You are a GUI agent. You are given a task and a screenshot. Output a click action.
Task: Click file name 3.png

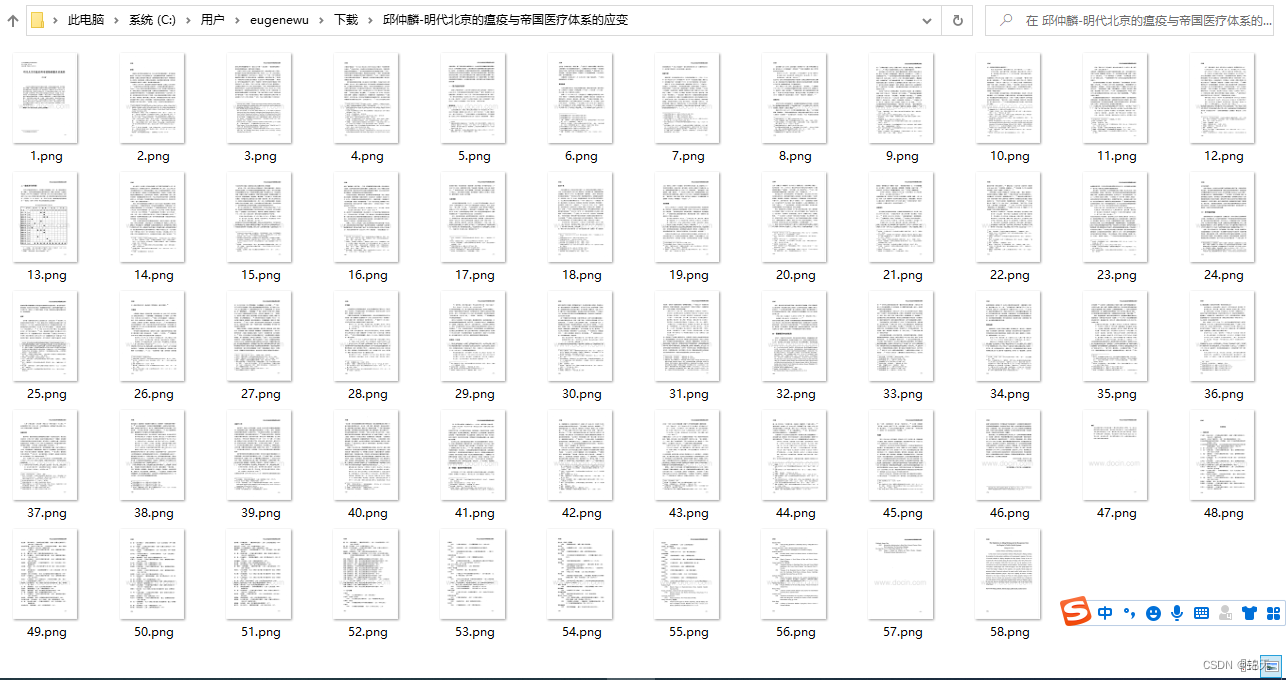(x=260, y=156)
